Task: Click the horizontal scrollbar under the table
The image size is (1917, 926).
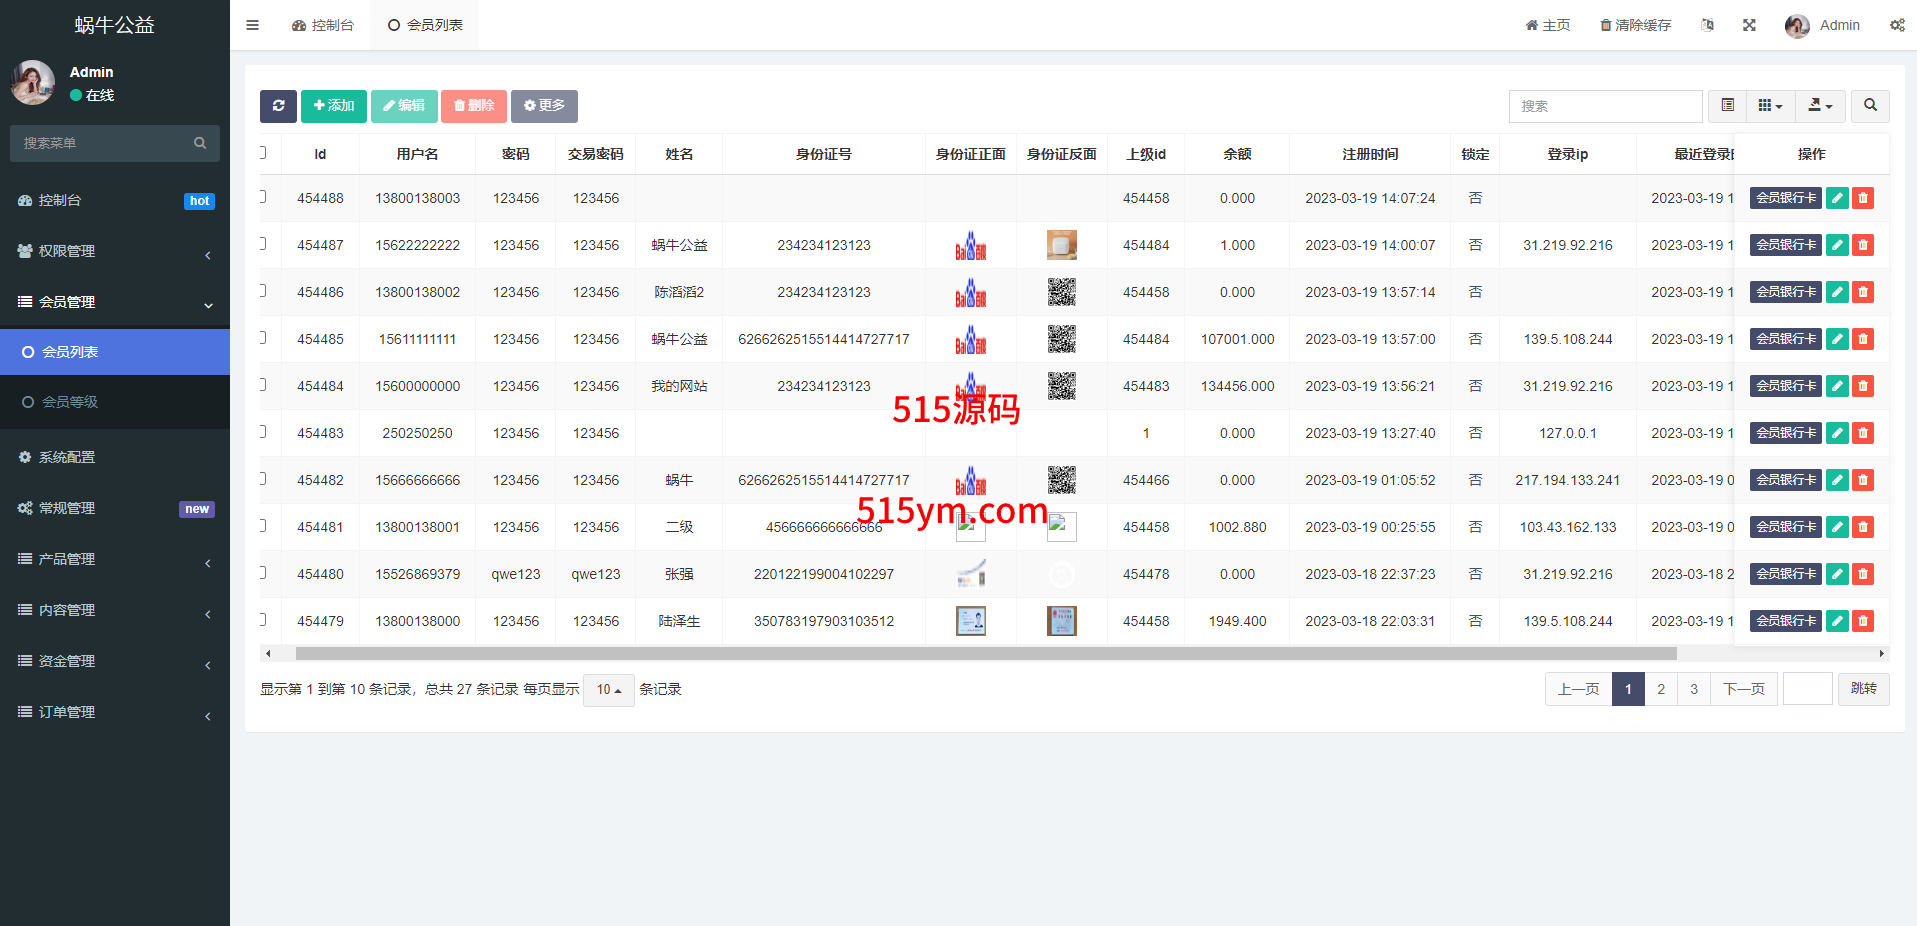Action: pos(985,654)
